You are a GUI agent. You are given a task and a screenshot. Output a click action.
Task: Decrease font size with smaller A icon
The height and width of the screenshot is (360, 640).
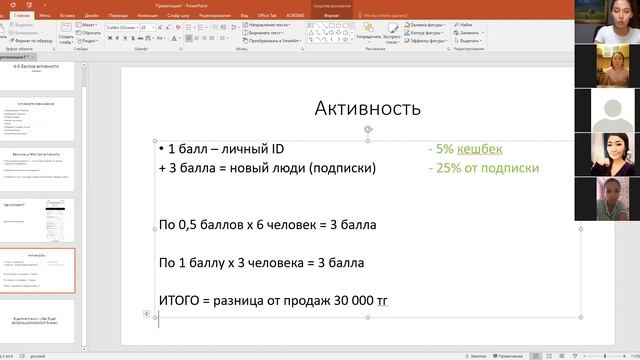[168, 27]
